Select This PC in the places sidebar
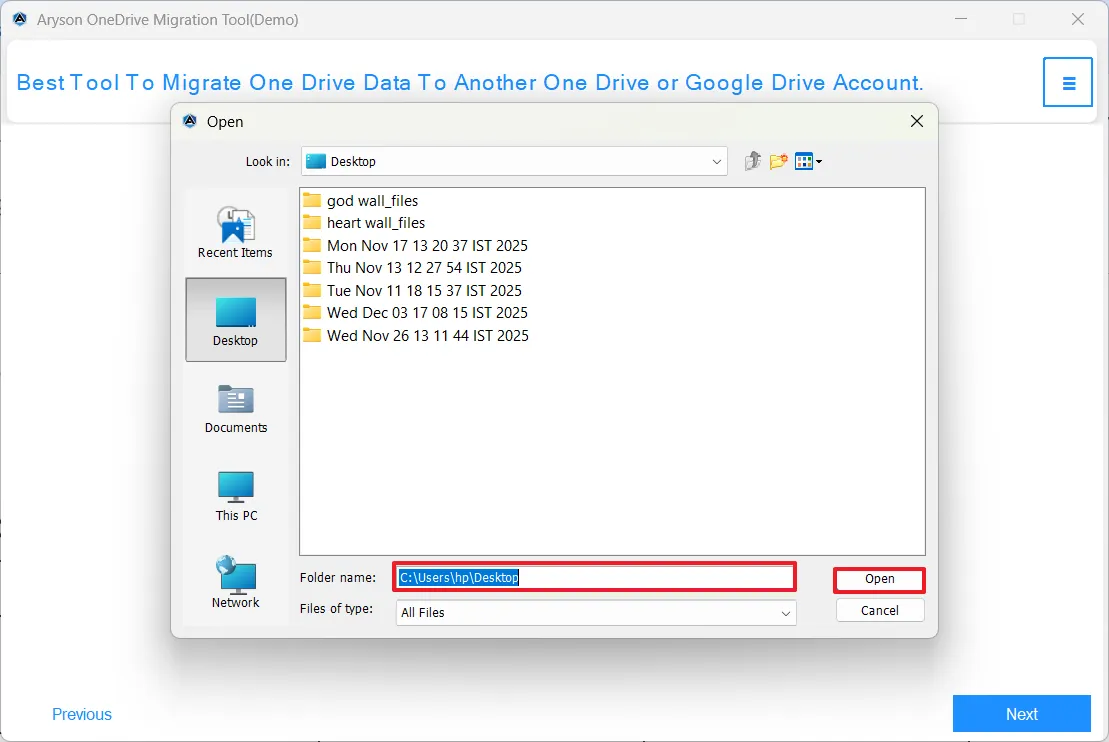The image size is (1109, 742). pos(236,497)
